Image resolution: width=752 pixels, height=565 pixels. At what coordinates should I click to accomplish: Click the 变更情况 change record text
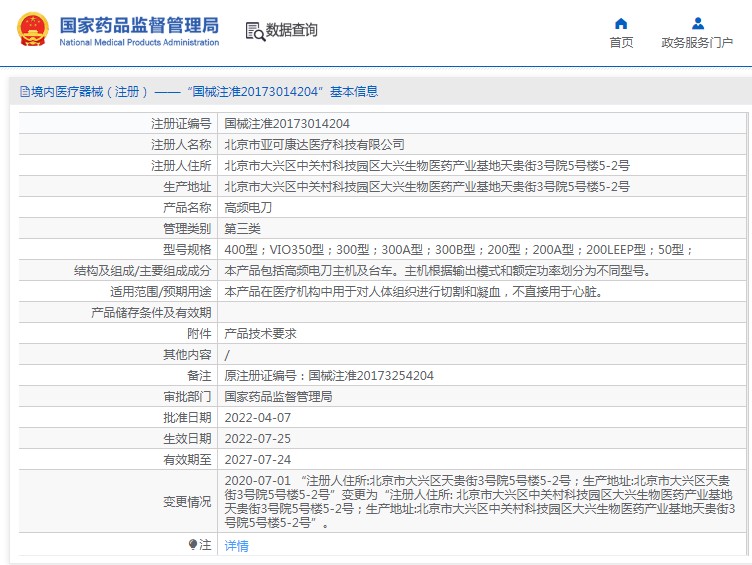click(480, 502)
